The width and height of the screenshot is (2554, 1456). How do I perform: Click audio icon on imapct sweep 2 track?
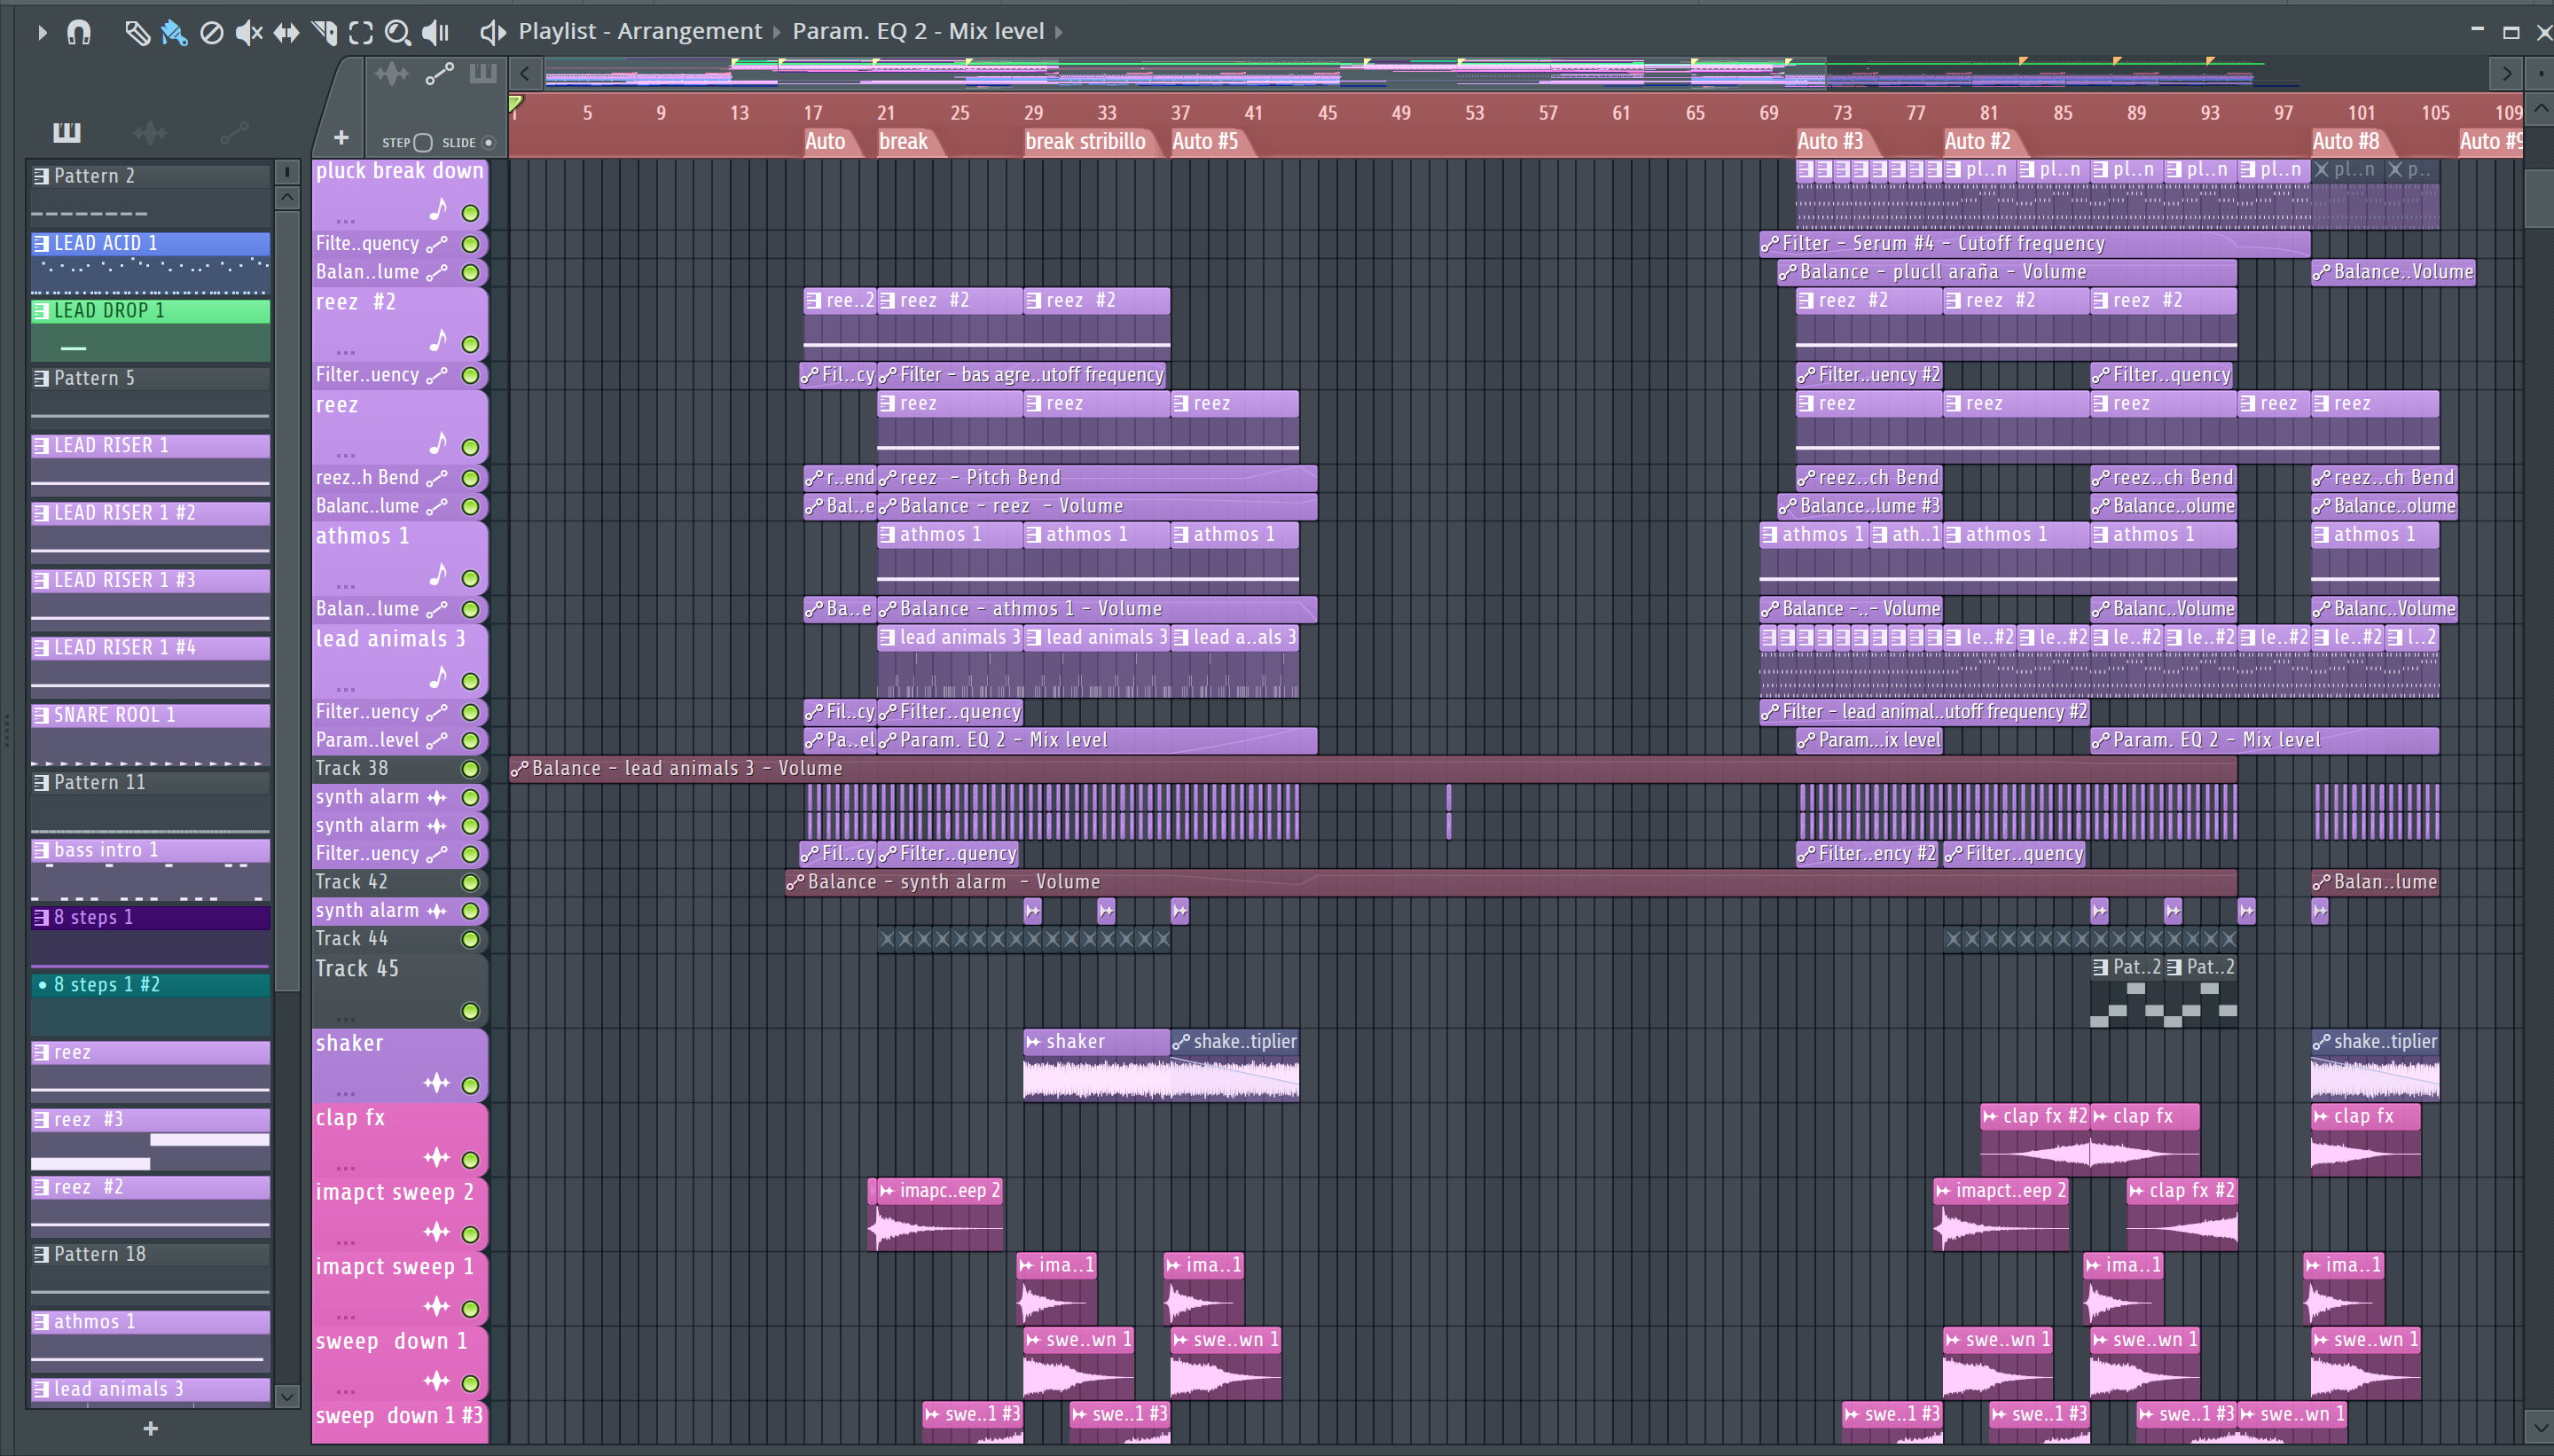click(x=437, y=1232)
